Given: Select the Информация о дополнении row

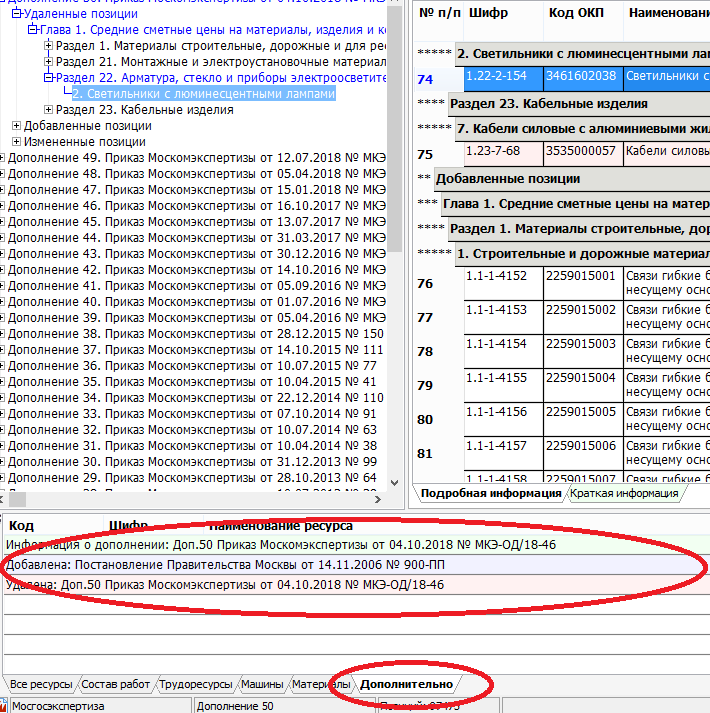Looking at the screenshot, I should click(357, 545).
